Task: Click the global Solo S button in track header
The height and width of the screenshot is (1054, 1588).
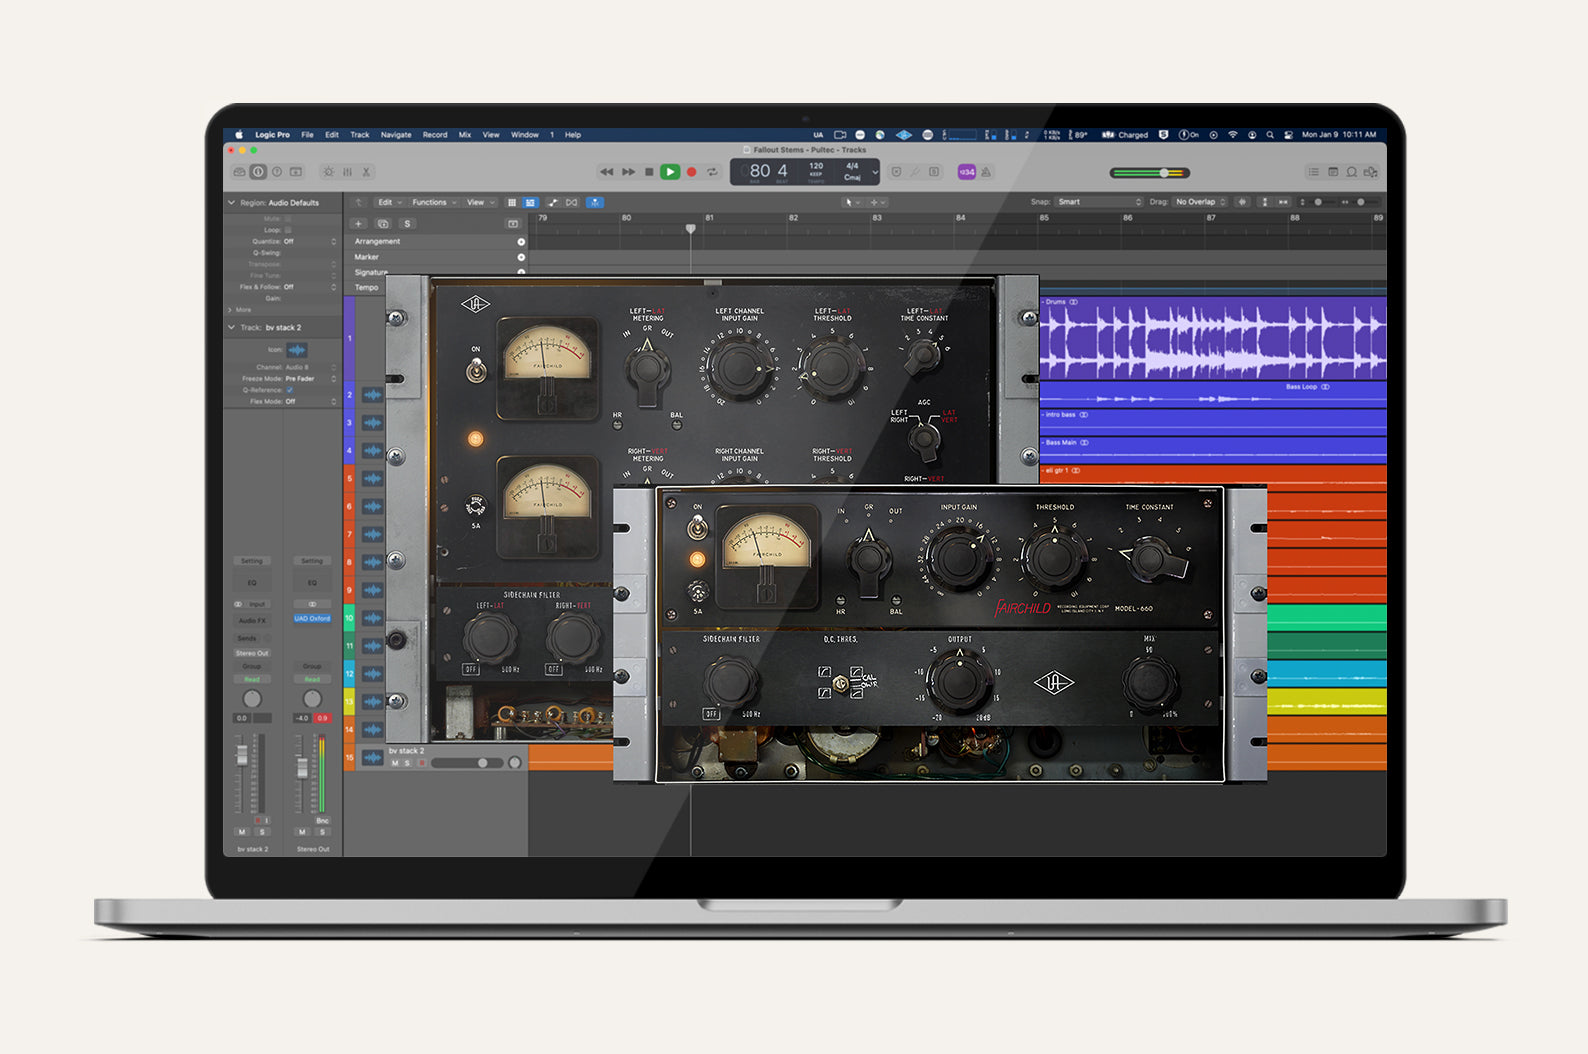Action: [x=407, y=224]
